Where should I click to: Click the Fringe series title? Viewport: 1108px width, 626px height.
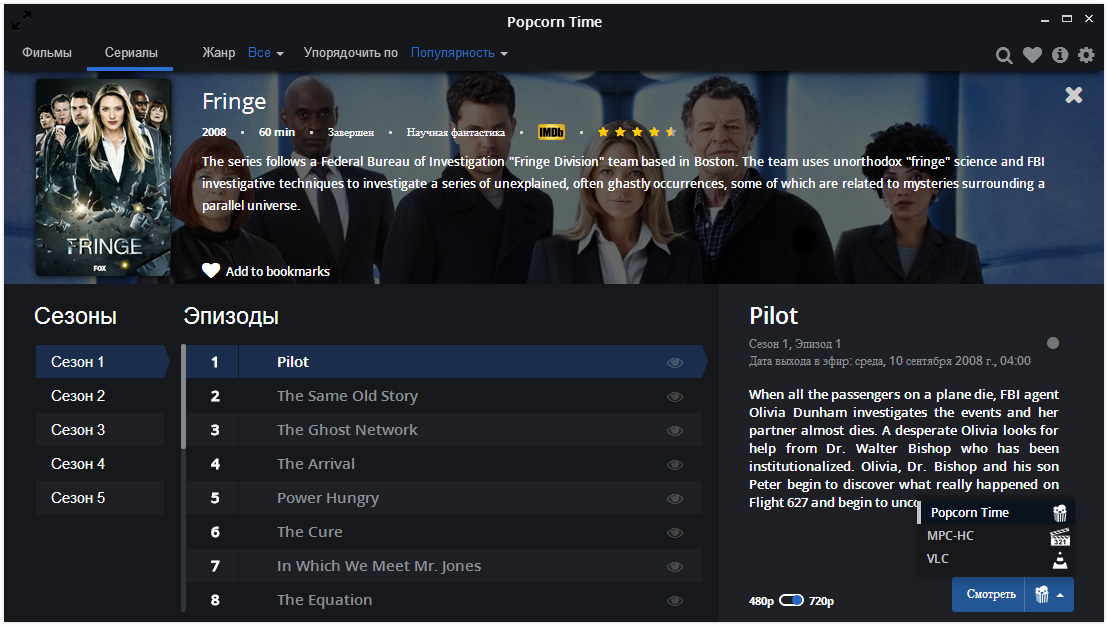(234, 102)
